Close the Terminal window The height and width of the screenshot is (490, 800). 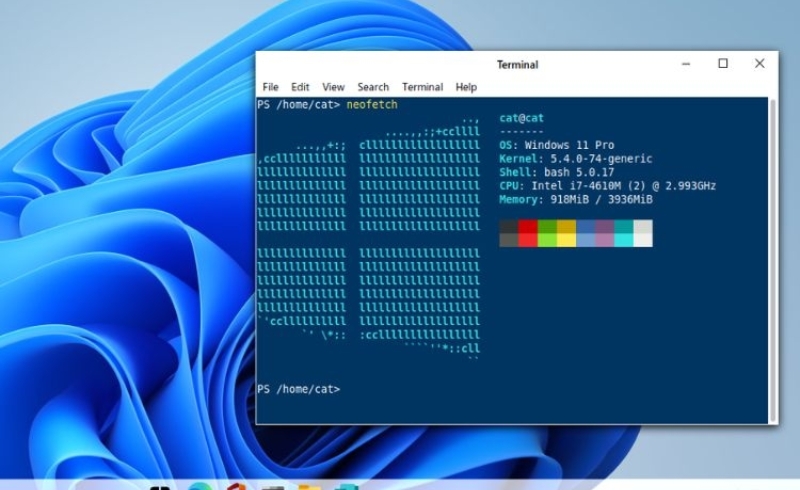(x=760, y=63)
